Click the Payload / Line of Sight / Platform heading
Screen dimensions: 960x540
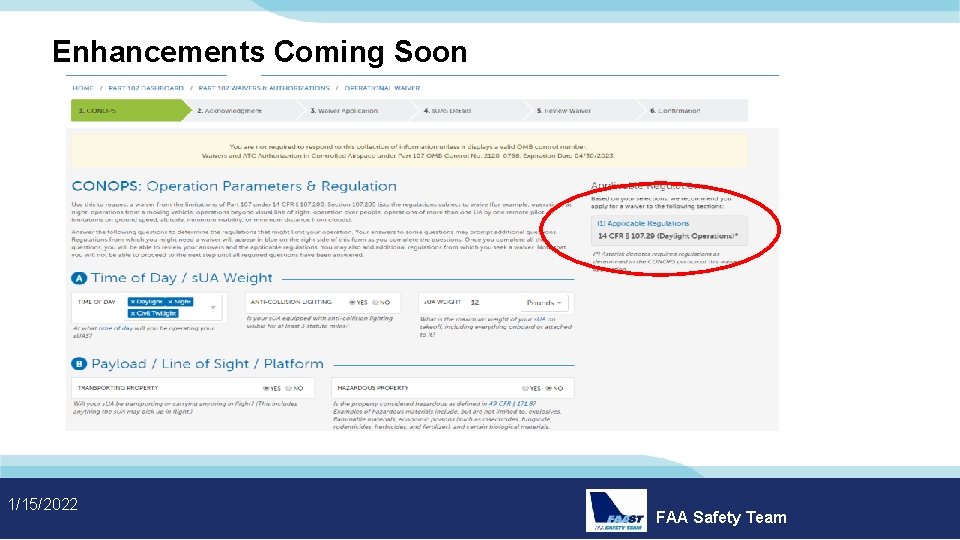[x=207, y=364]
